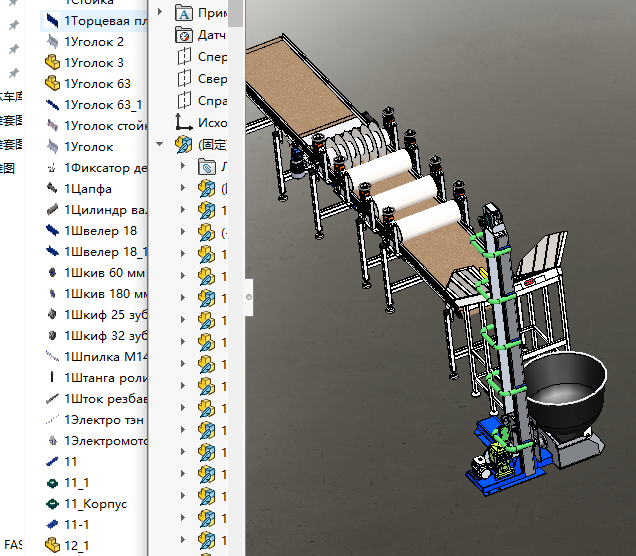The height and width of the screenshot is (556, 636).
Task: Click the 1Шкиф 25 зуб file icon
Action: click(x=52, y=314)
